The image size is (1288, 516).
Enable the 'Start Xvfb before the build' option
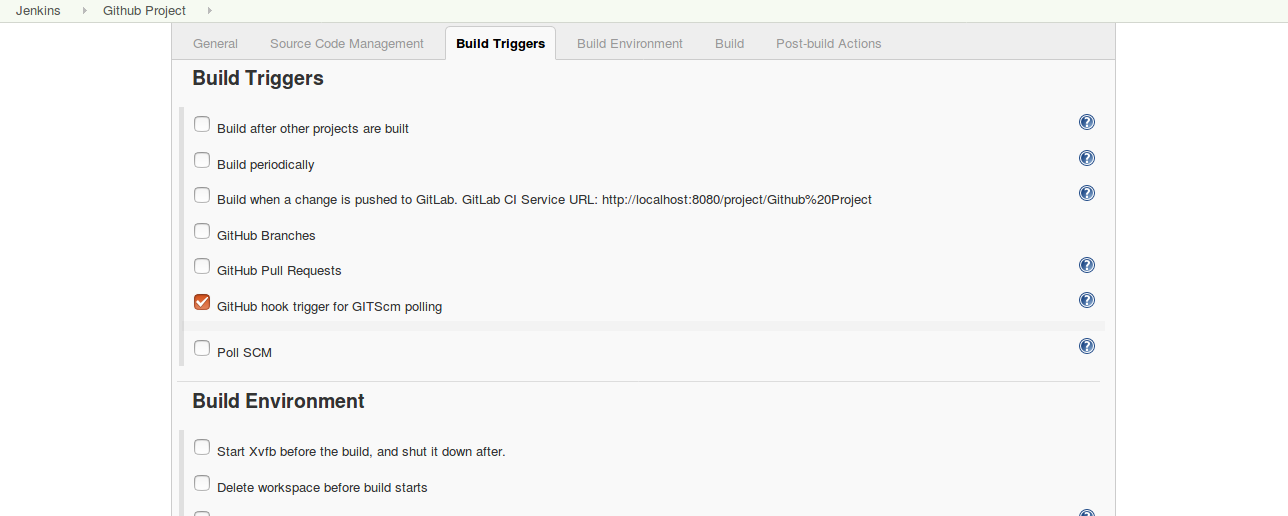[x=202, y=447]
